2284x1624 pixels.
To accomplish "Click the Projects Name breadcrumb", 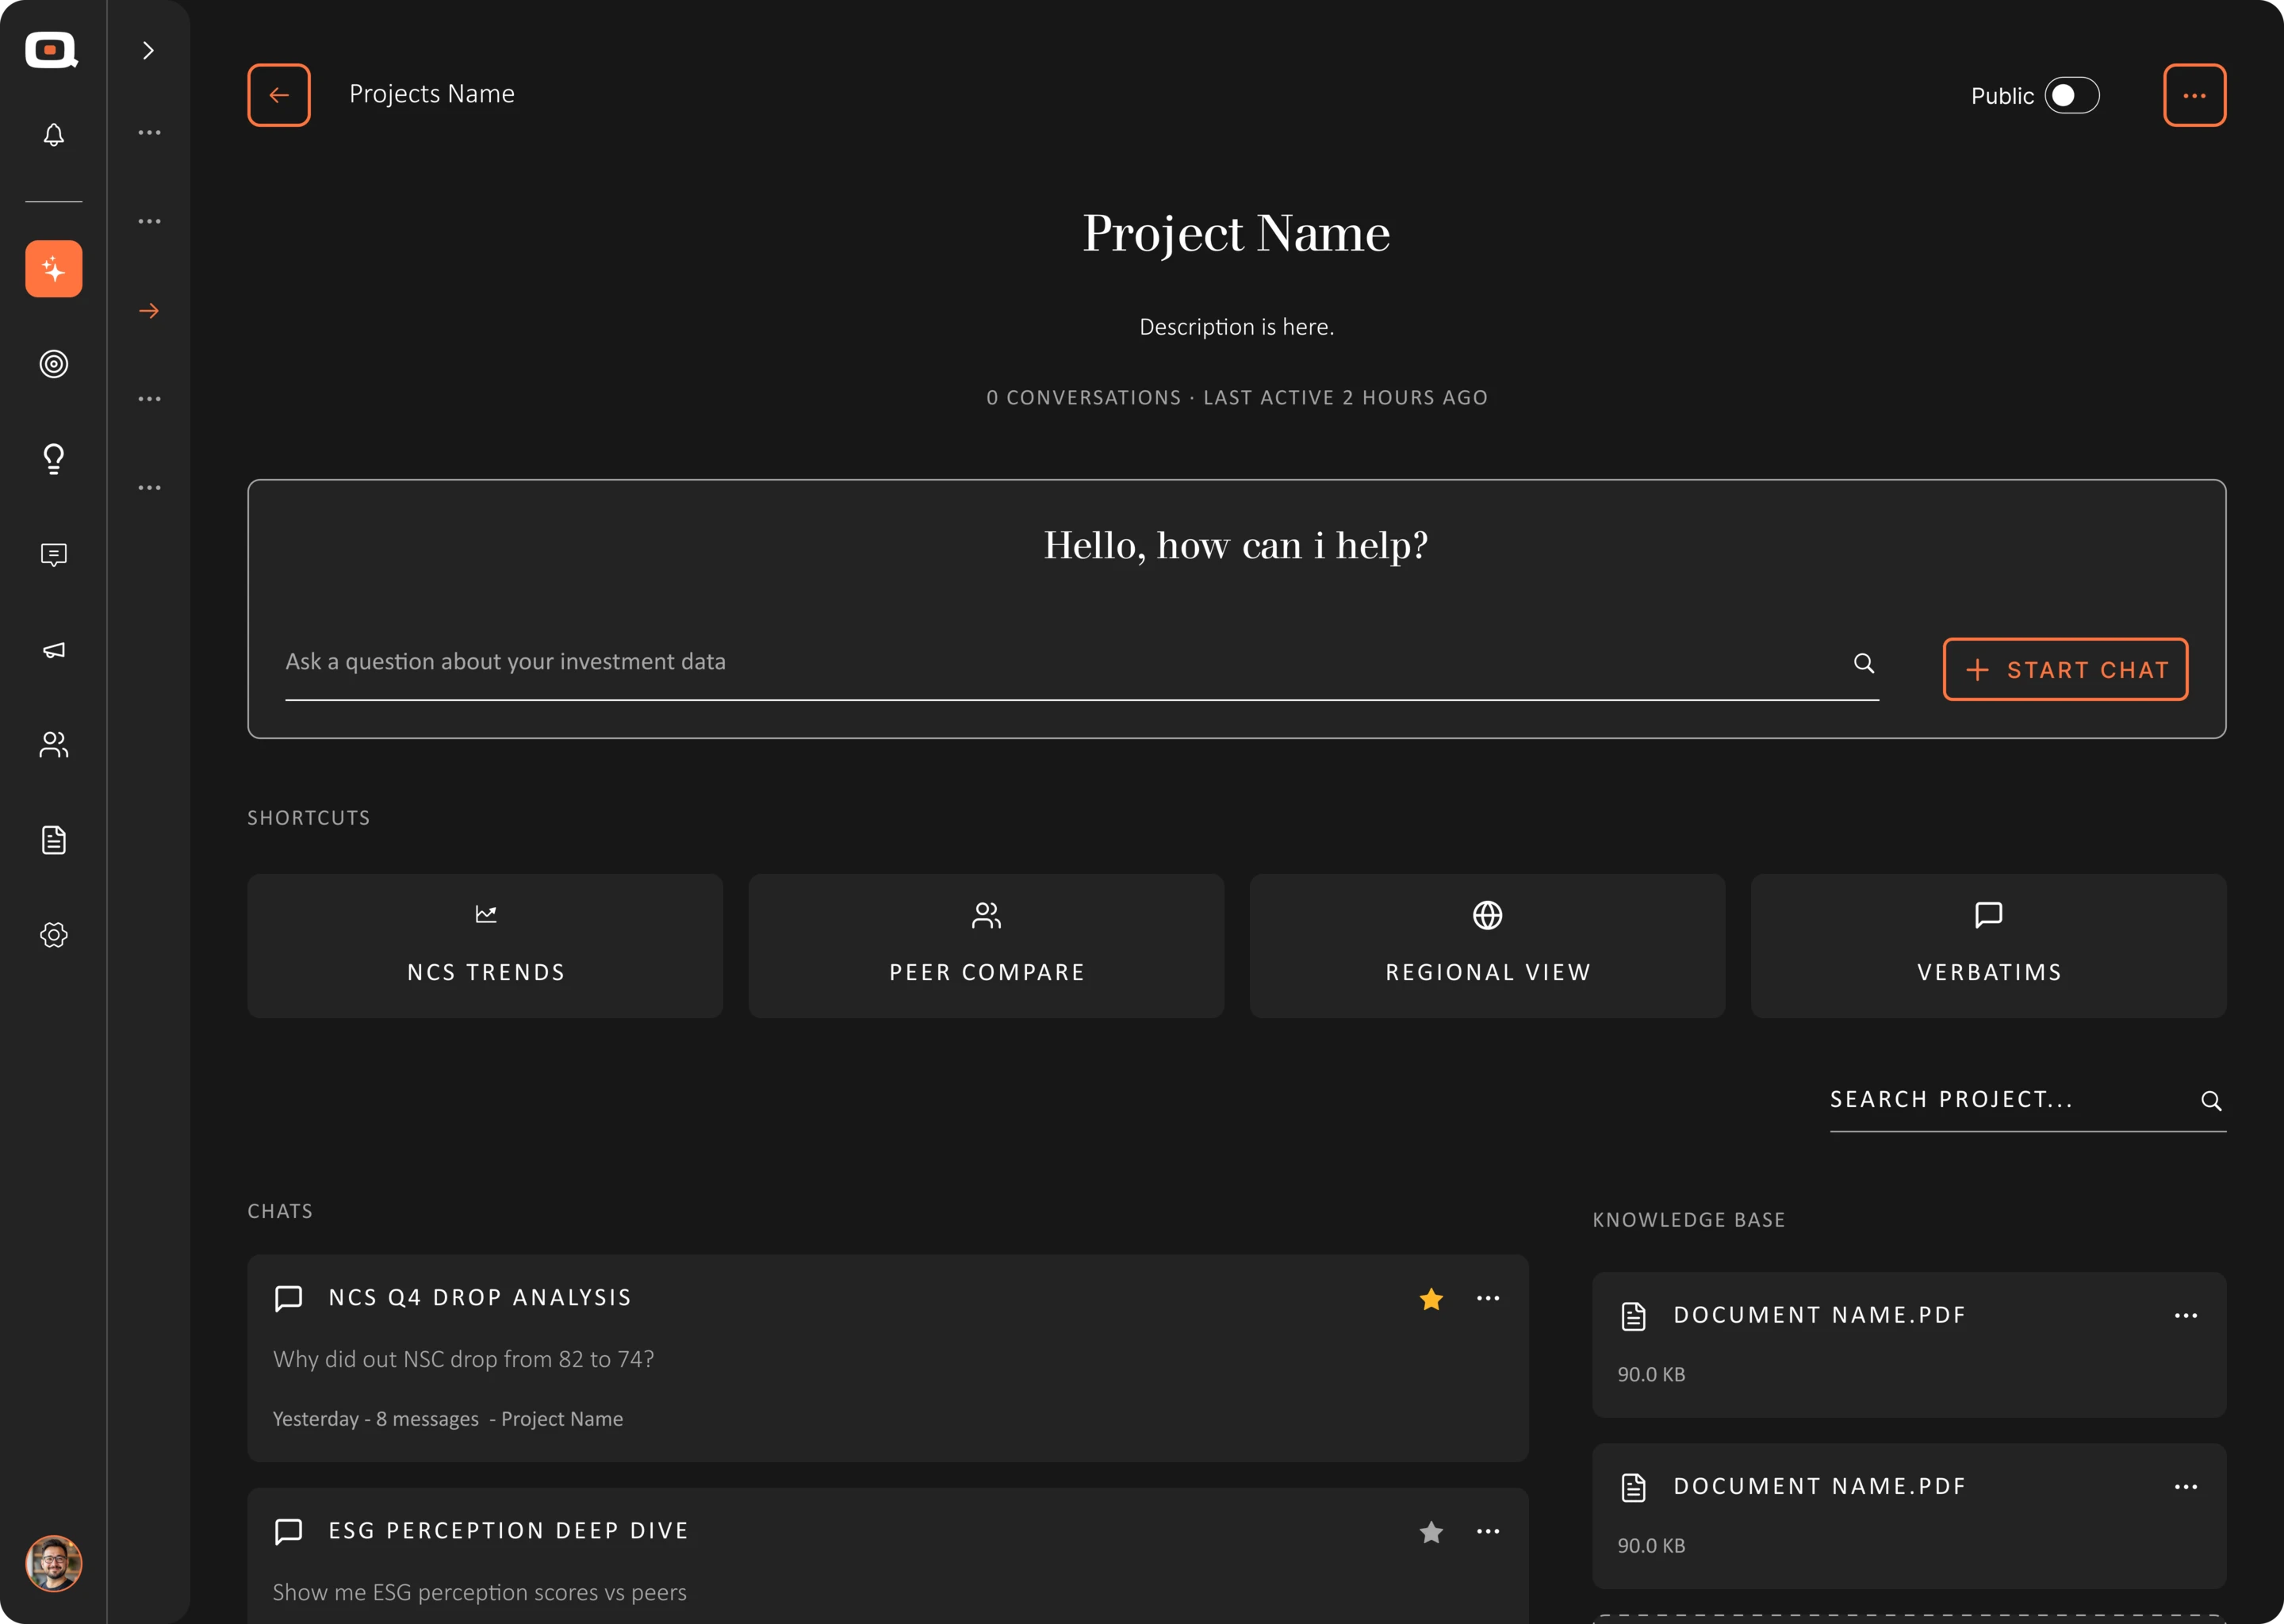I will (432, 94).
